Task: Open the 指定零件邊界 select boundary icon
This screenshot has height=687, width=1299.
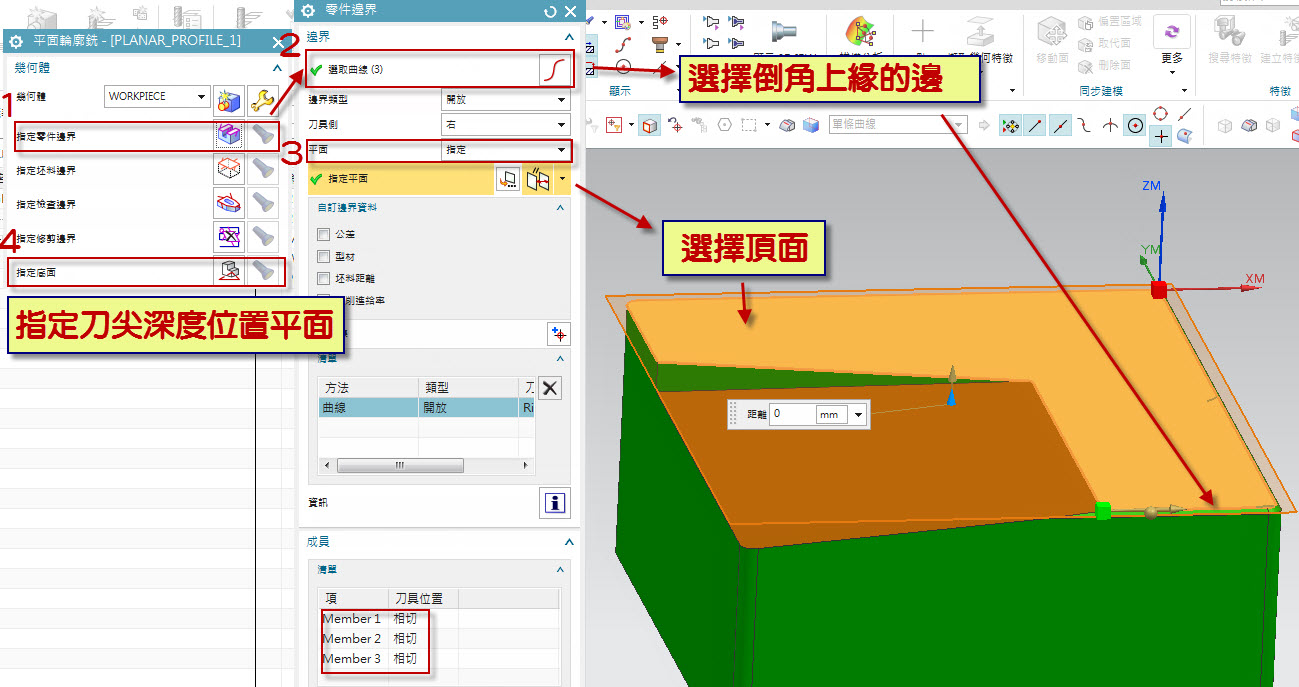Action: tap(229, 136)
